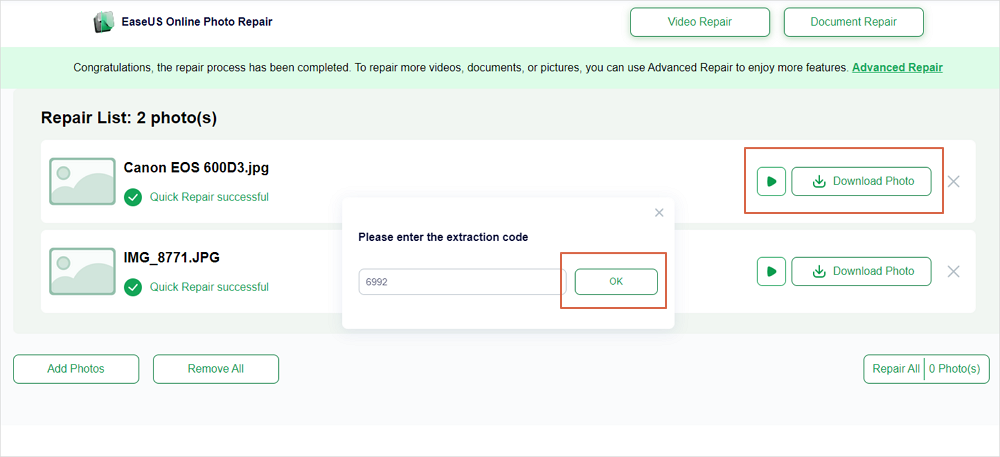Click the extraction code input field
This screenshot has width=1000, height=457.
pyautogui.click(x=462, y=282)
